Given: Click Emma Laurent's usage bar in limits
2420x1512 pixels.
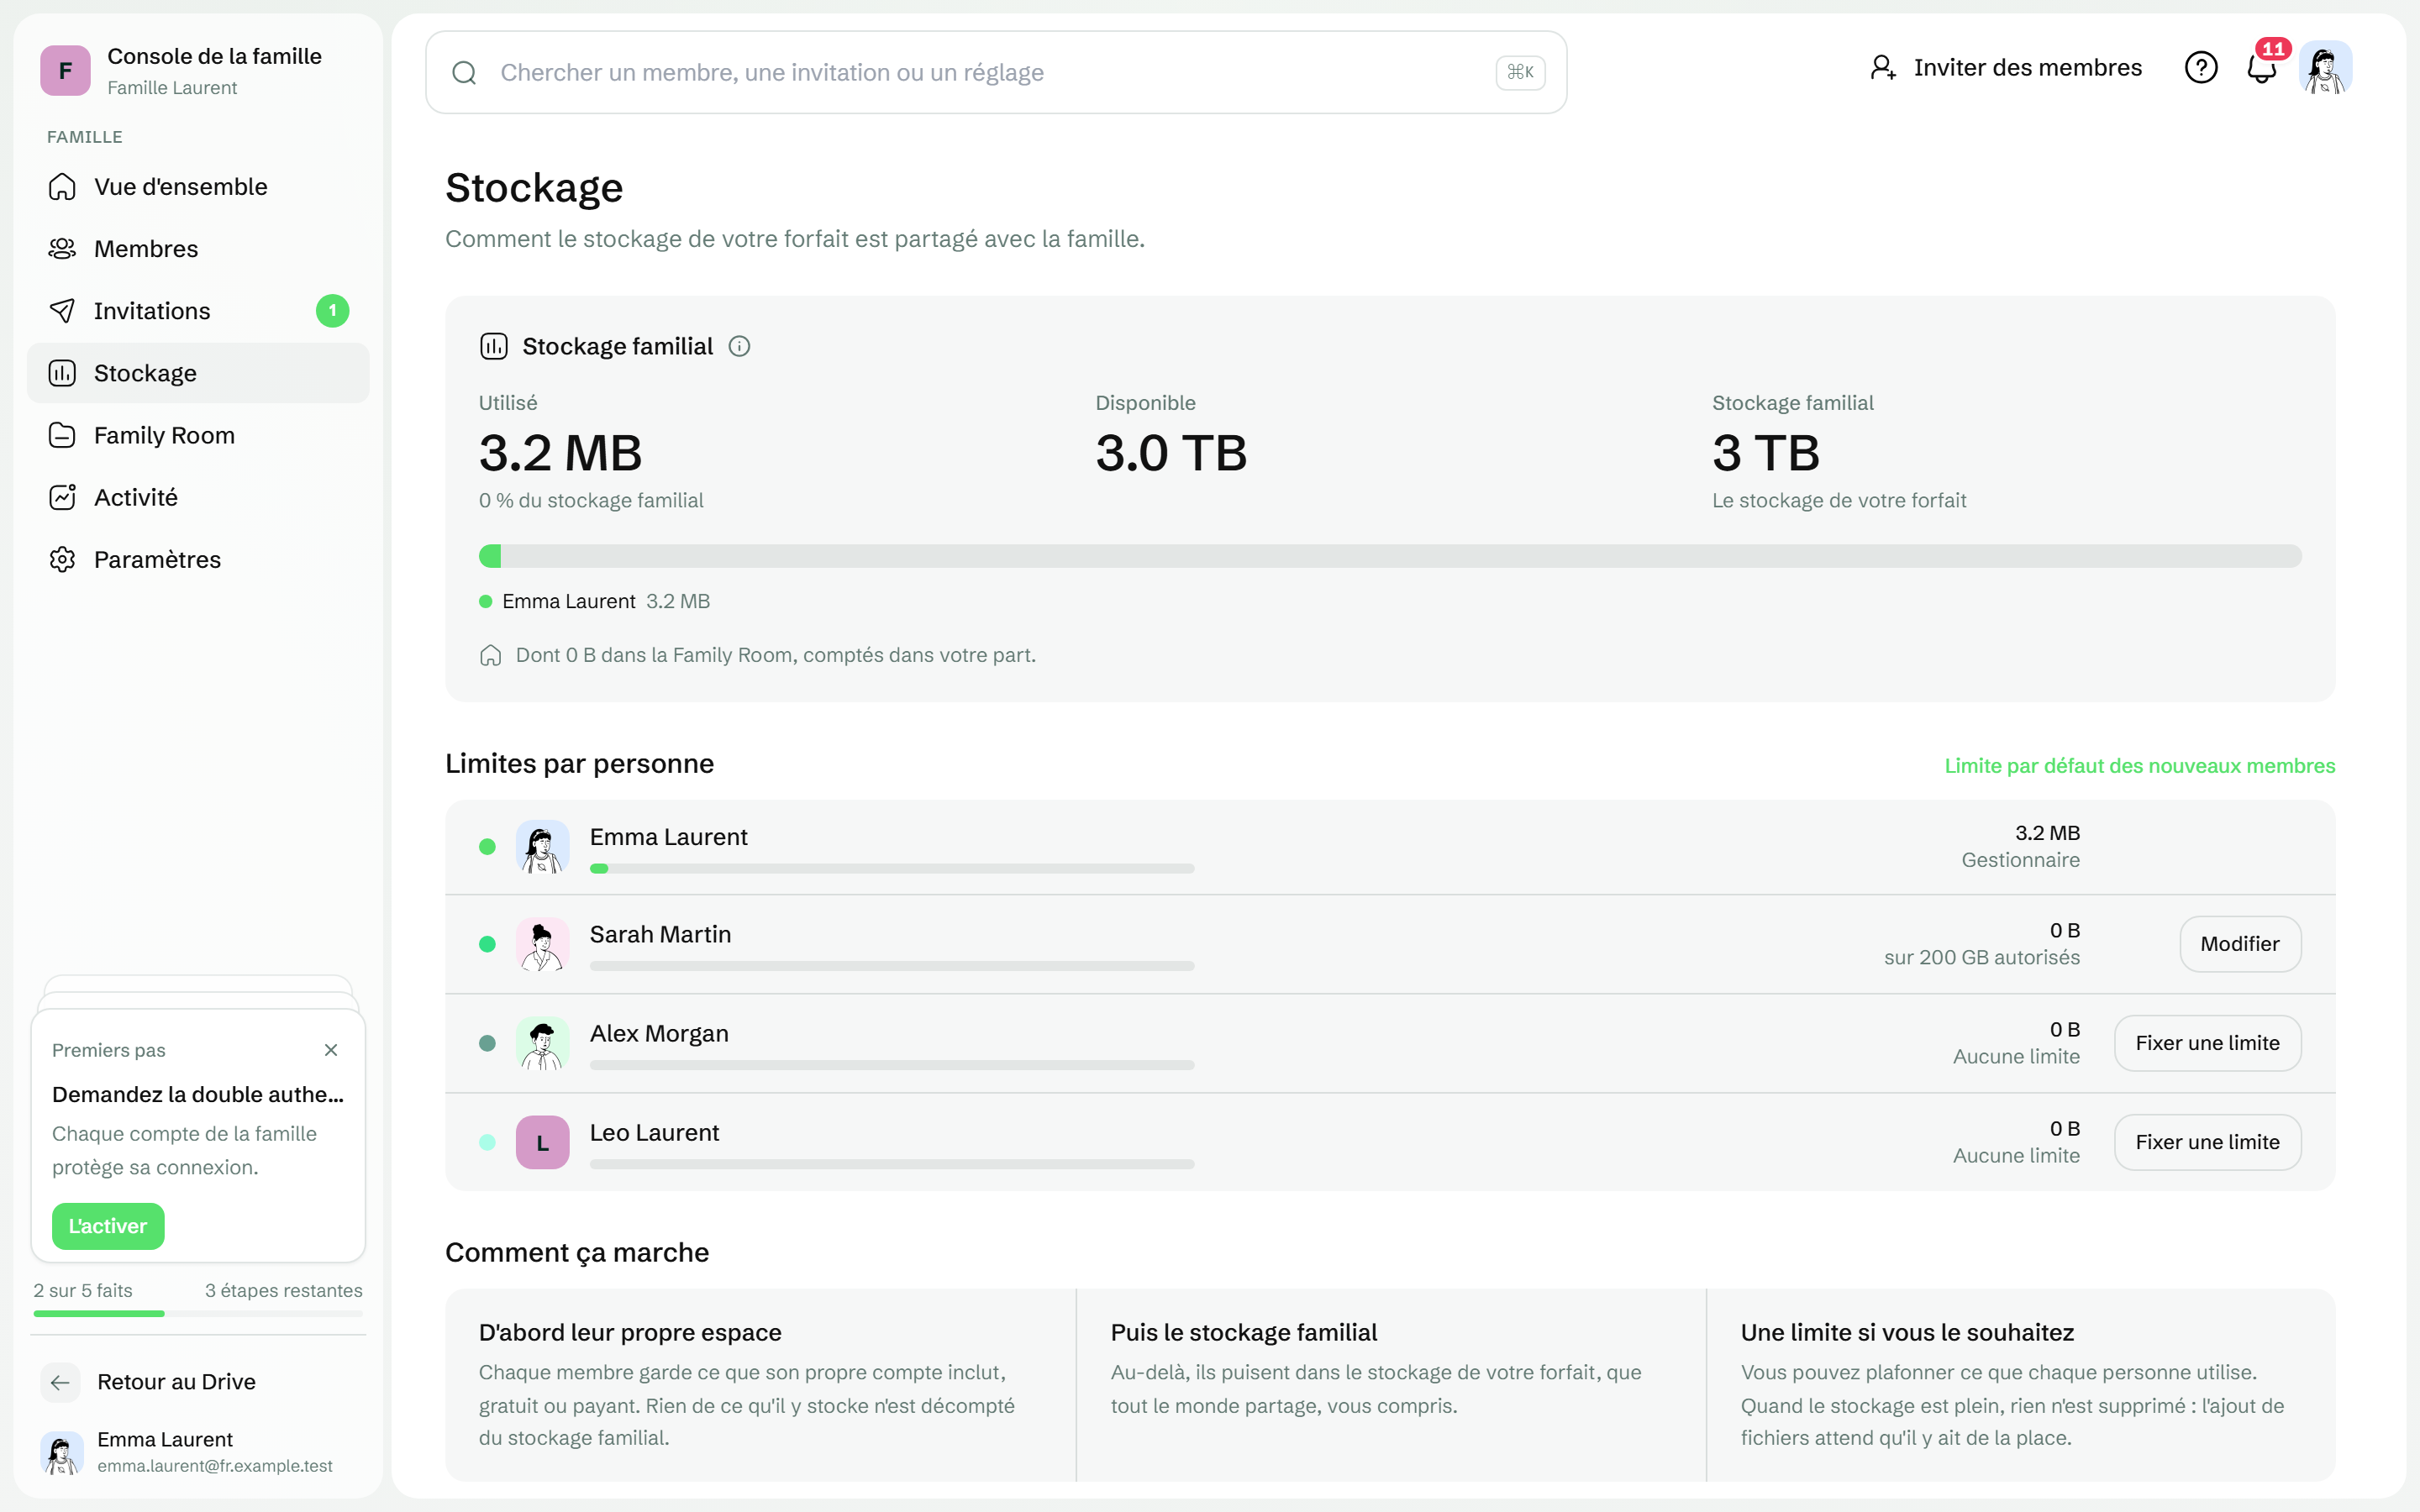Looking at the screenshot, I should coord(892,869).
